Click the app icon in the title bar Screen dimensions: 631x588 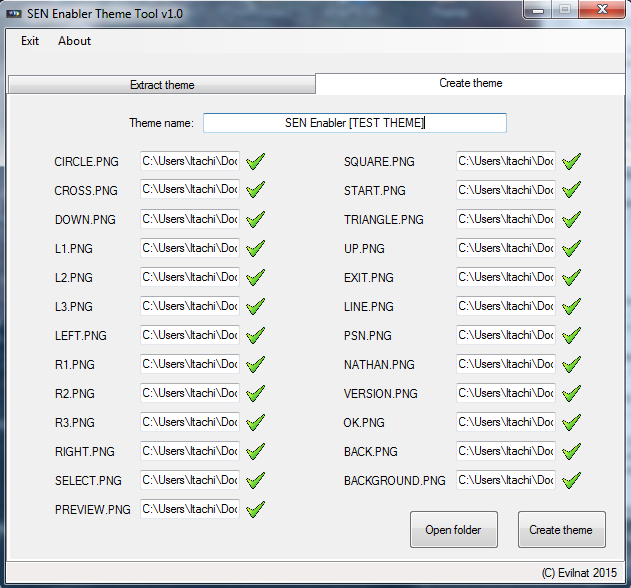14,11
